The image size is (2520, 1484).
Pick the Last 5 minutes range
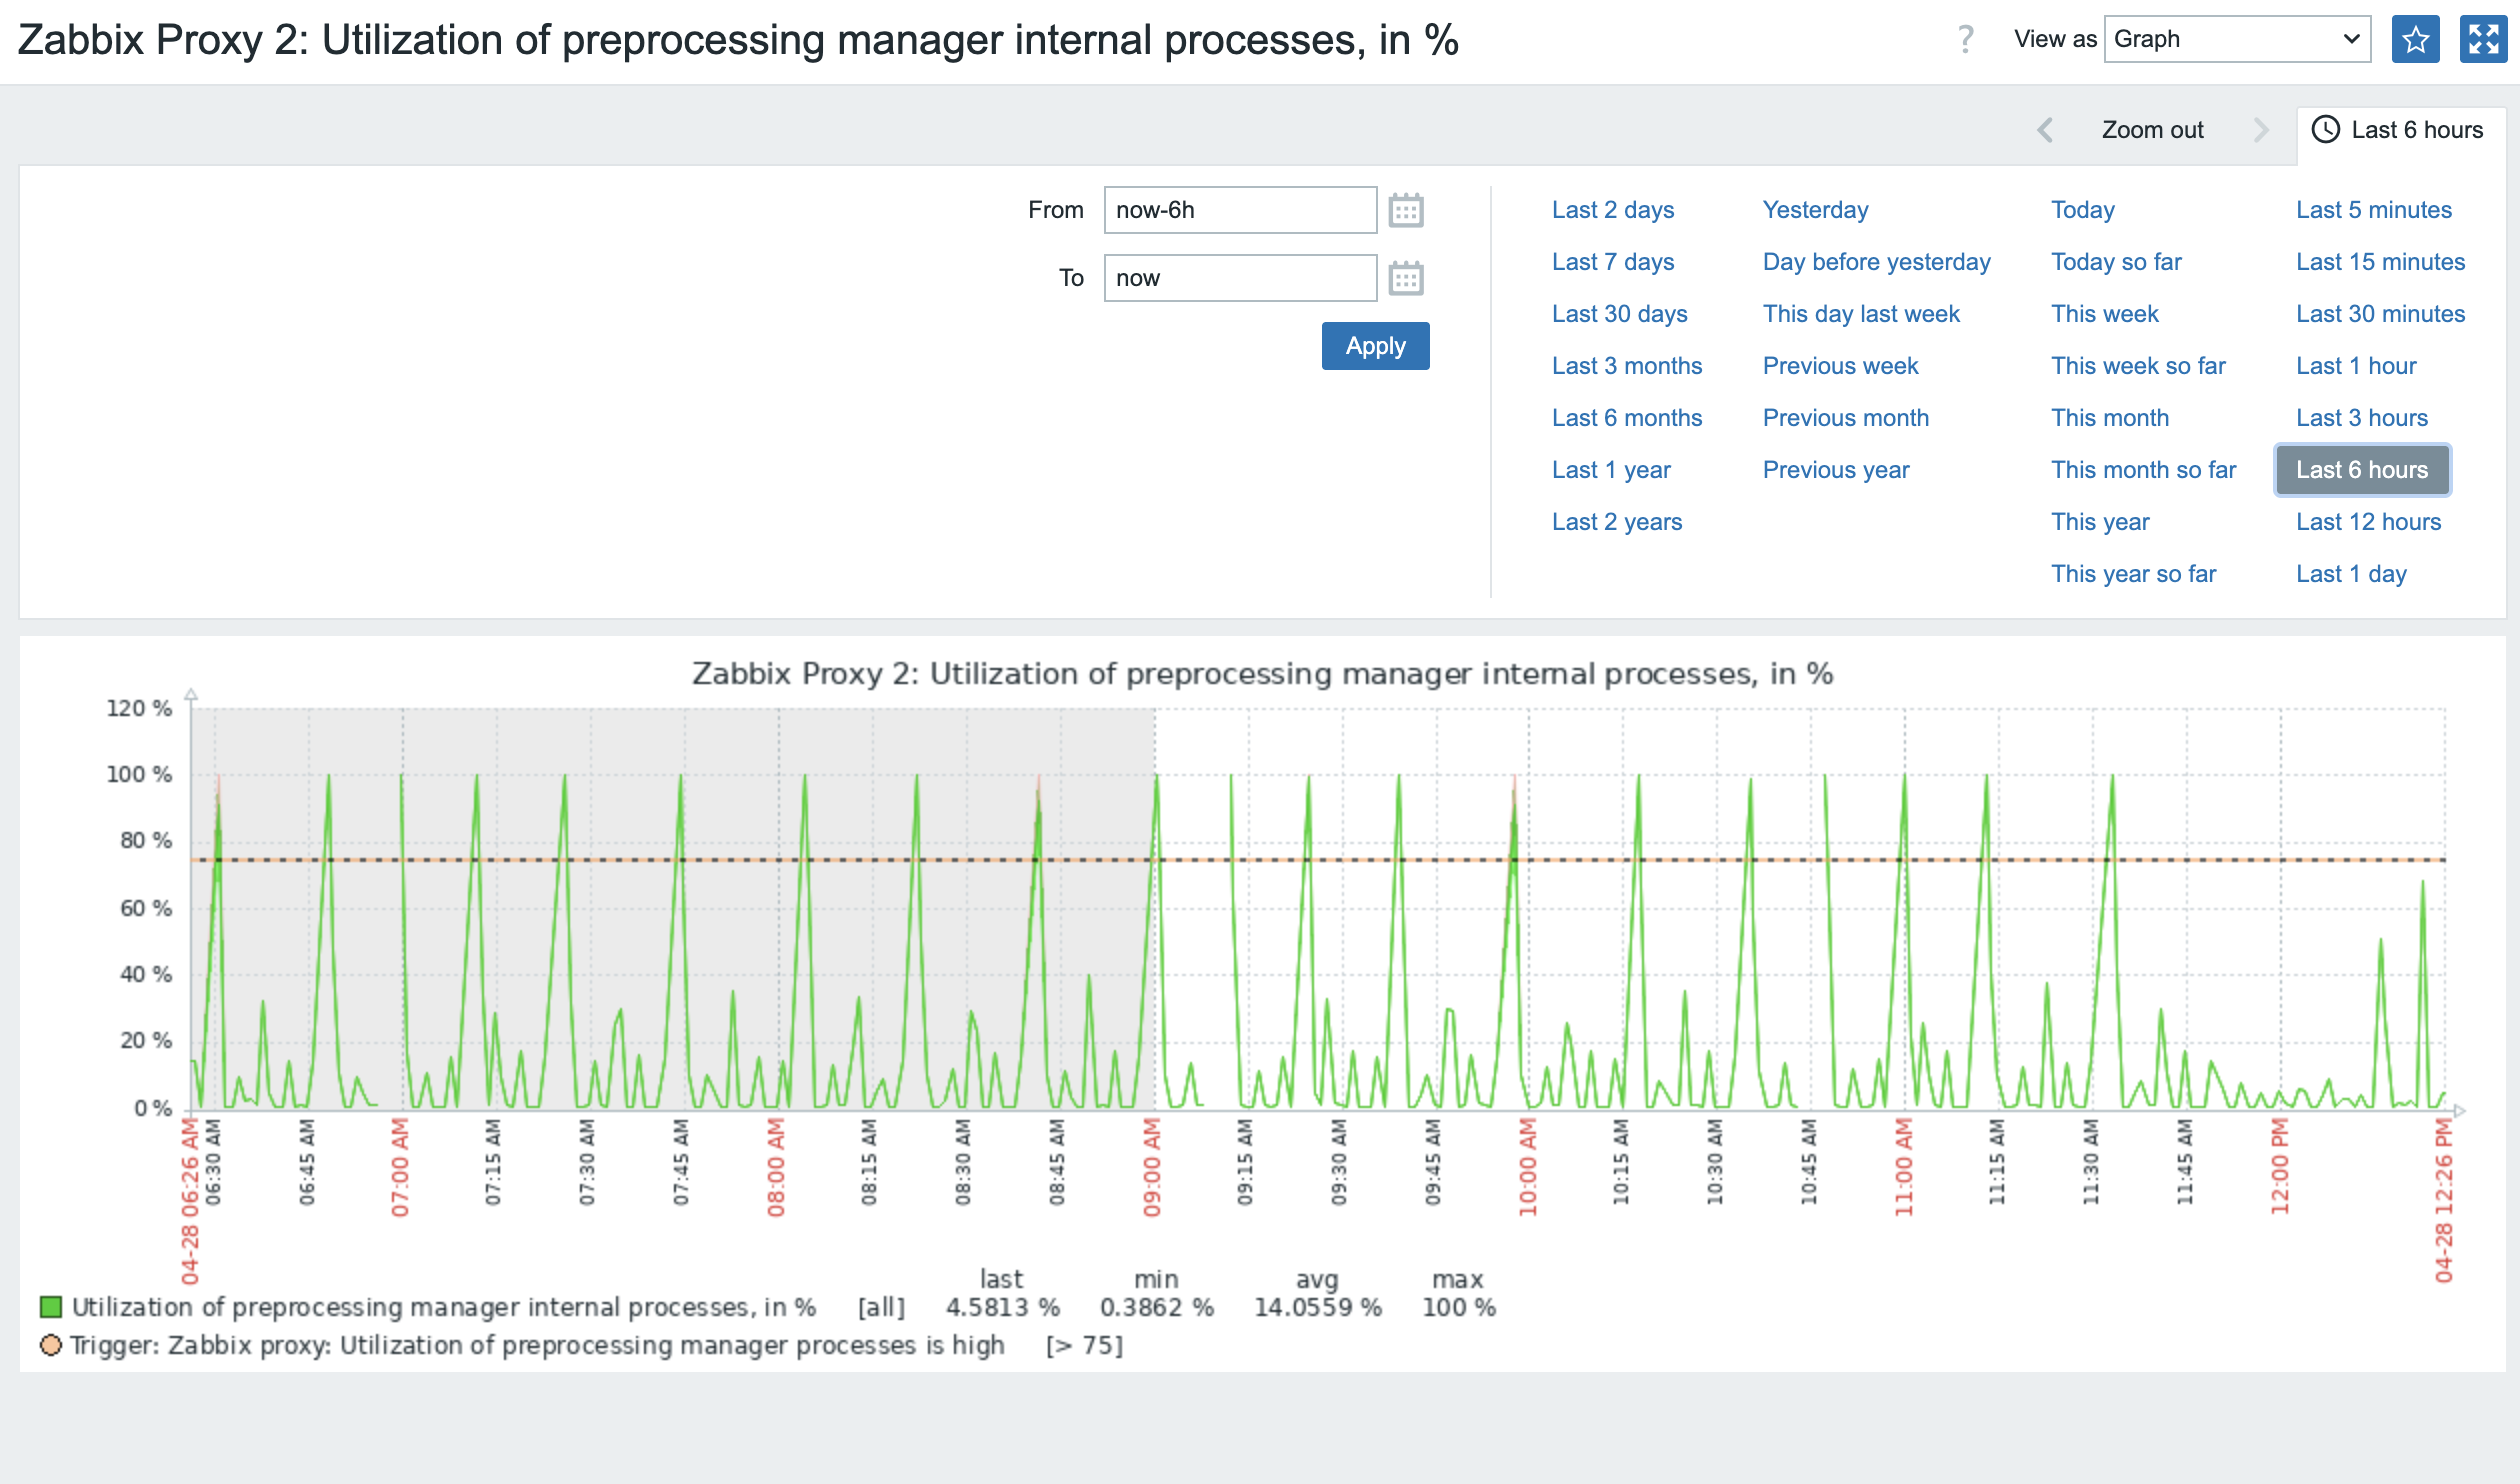[2374, 210]
